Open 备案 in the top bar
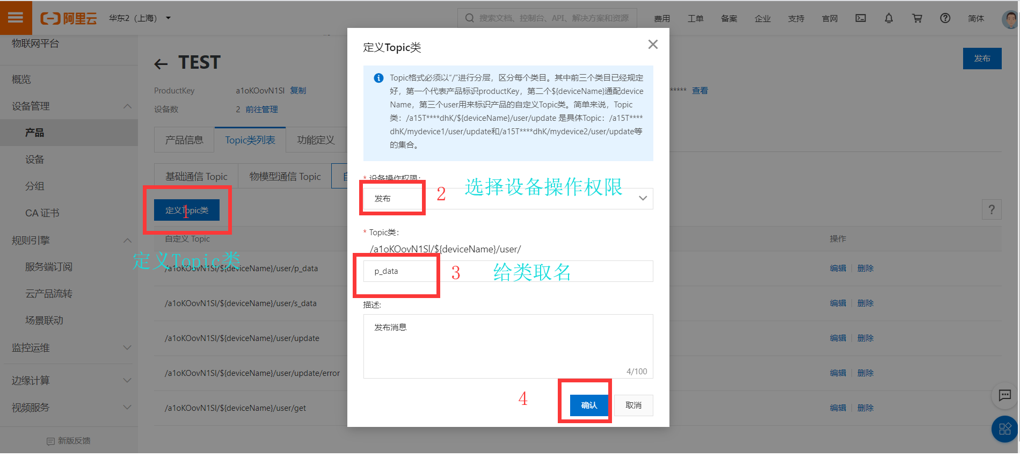This screenshot has width=1020, height=457. coord(729,18)
